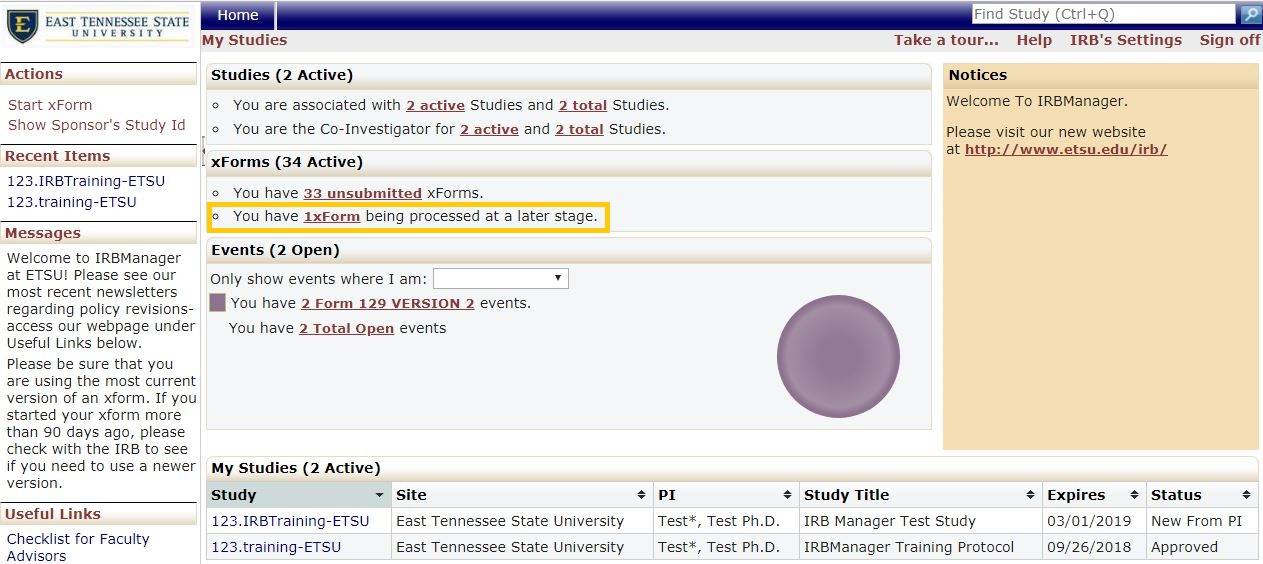The height and width of the screenshot is (564, 1263).
Task: Open the 33 unsubmitted xForms link
Action: coord(362,193)
